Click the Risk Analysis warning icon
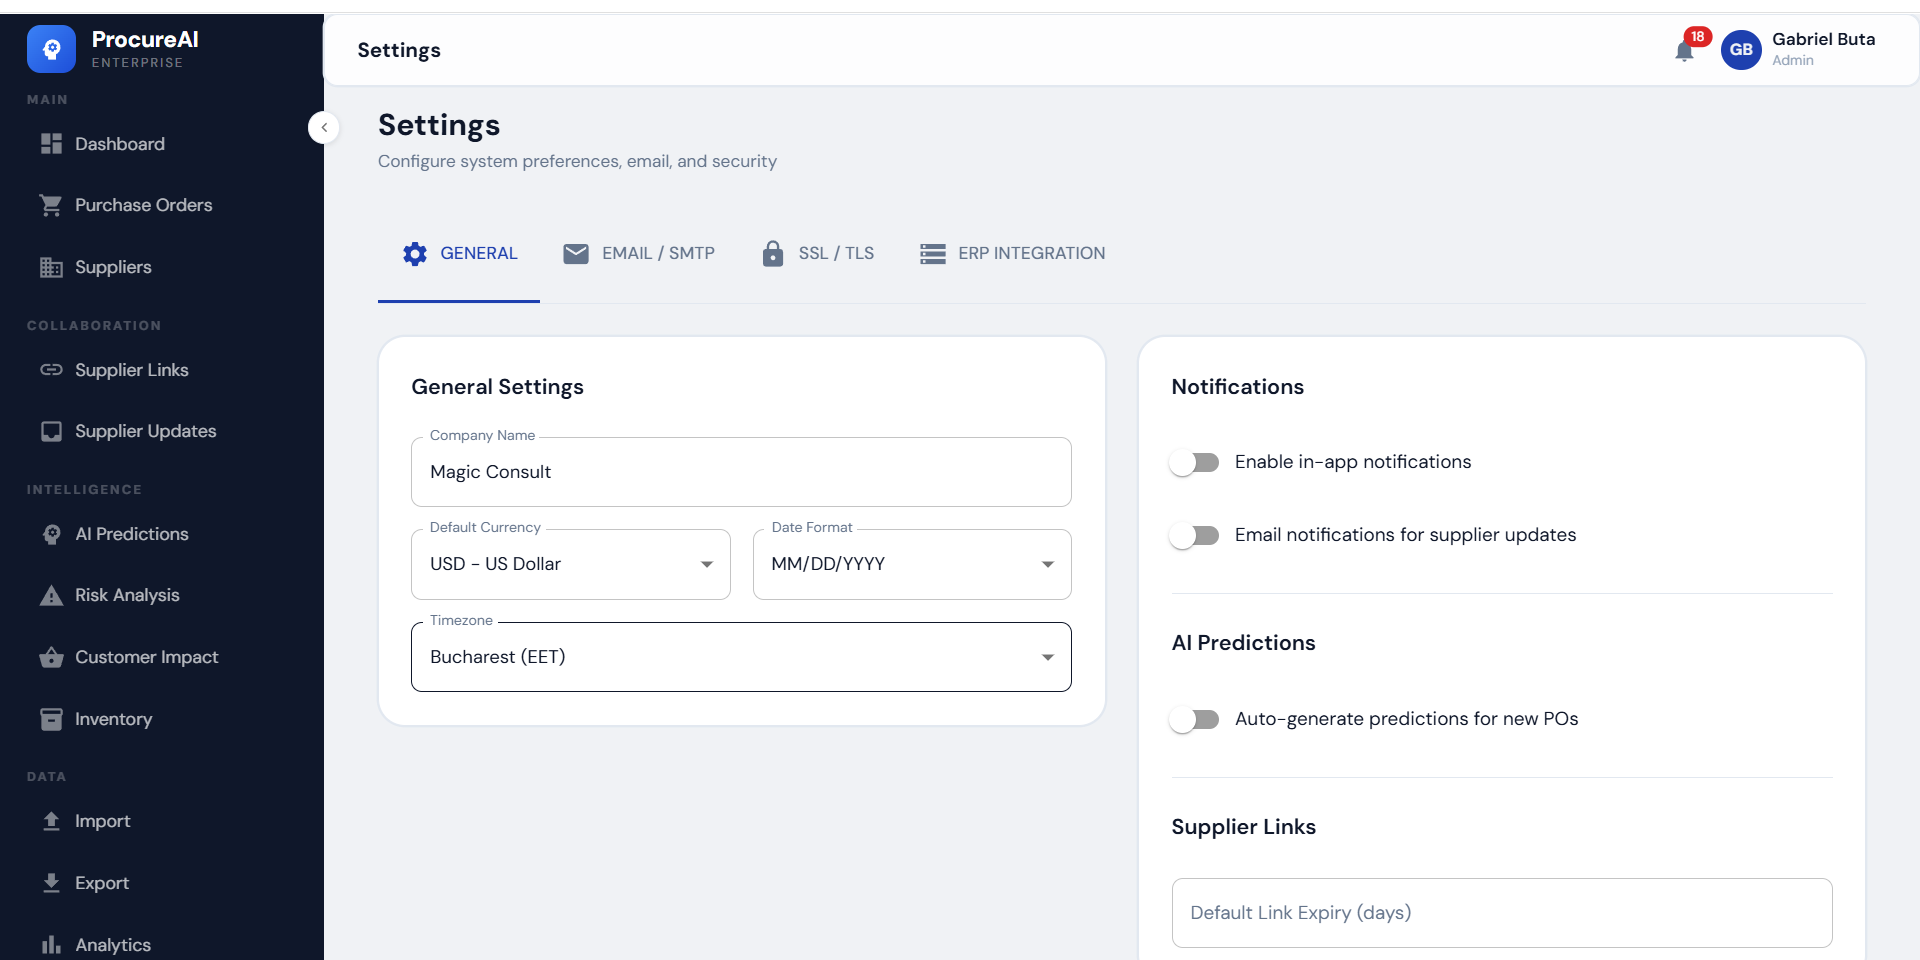 [51, 596]
